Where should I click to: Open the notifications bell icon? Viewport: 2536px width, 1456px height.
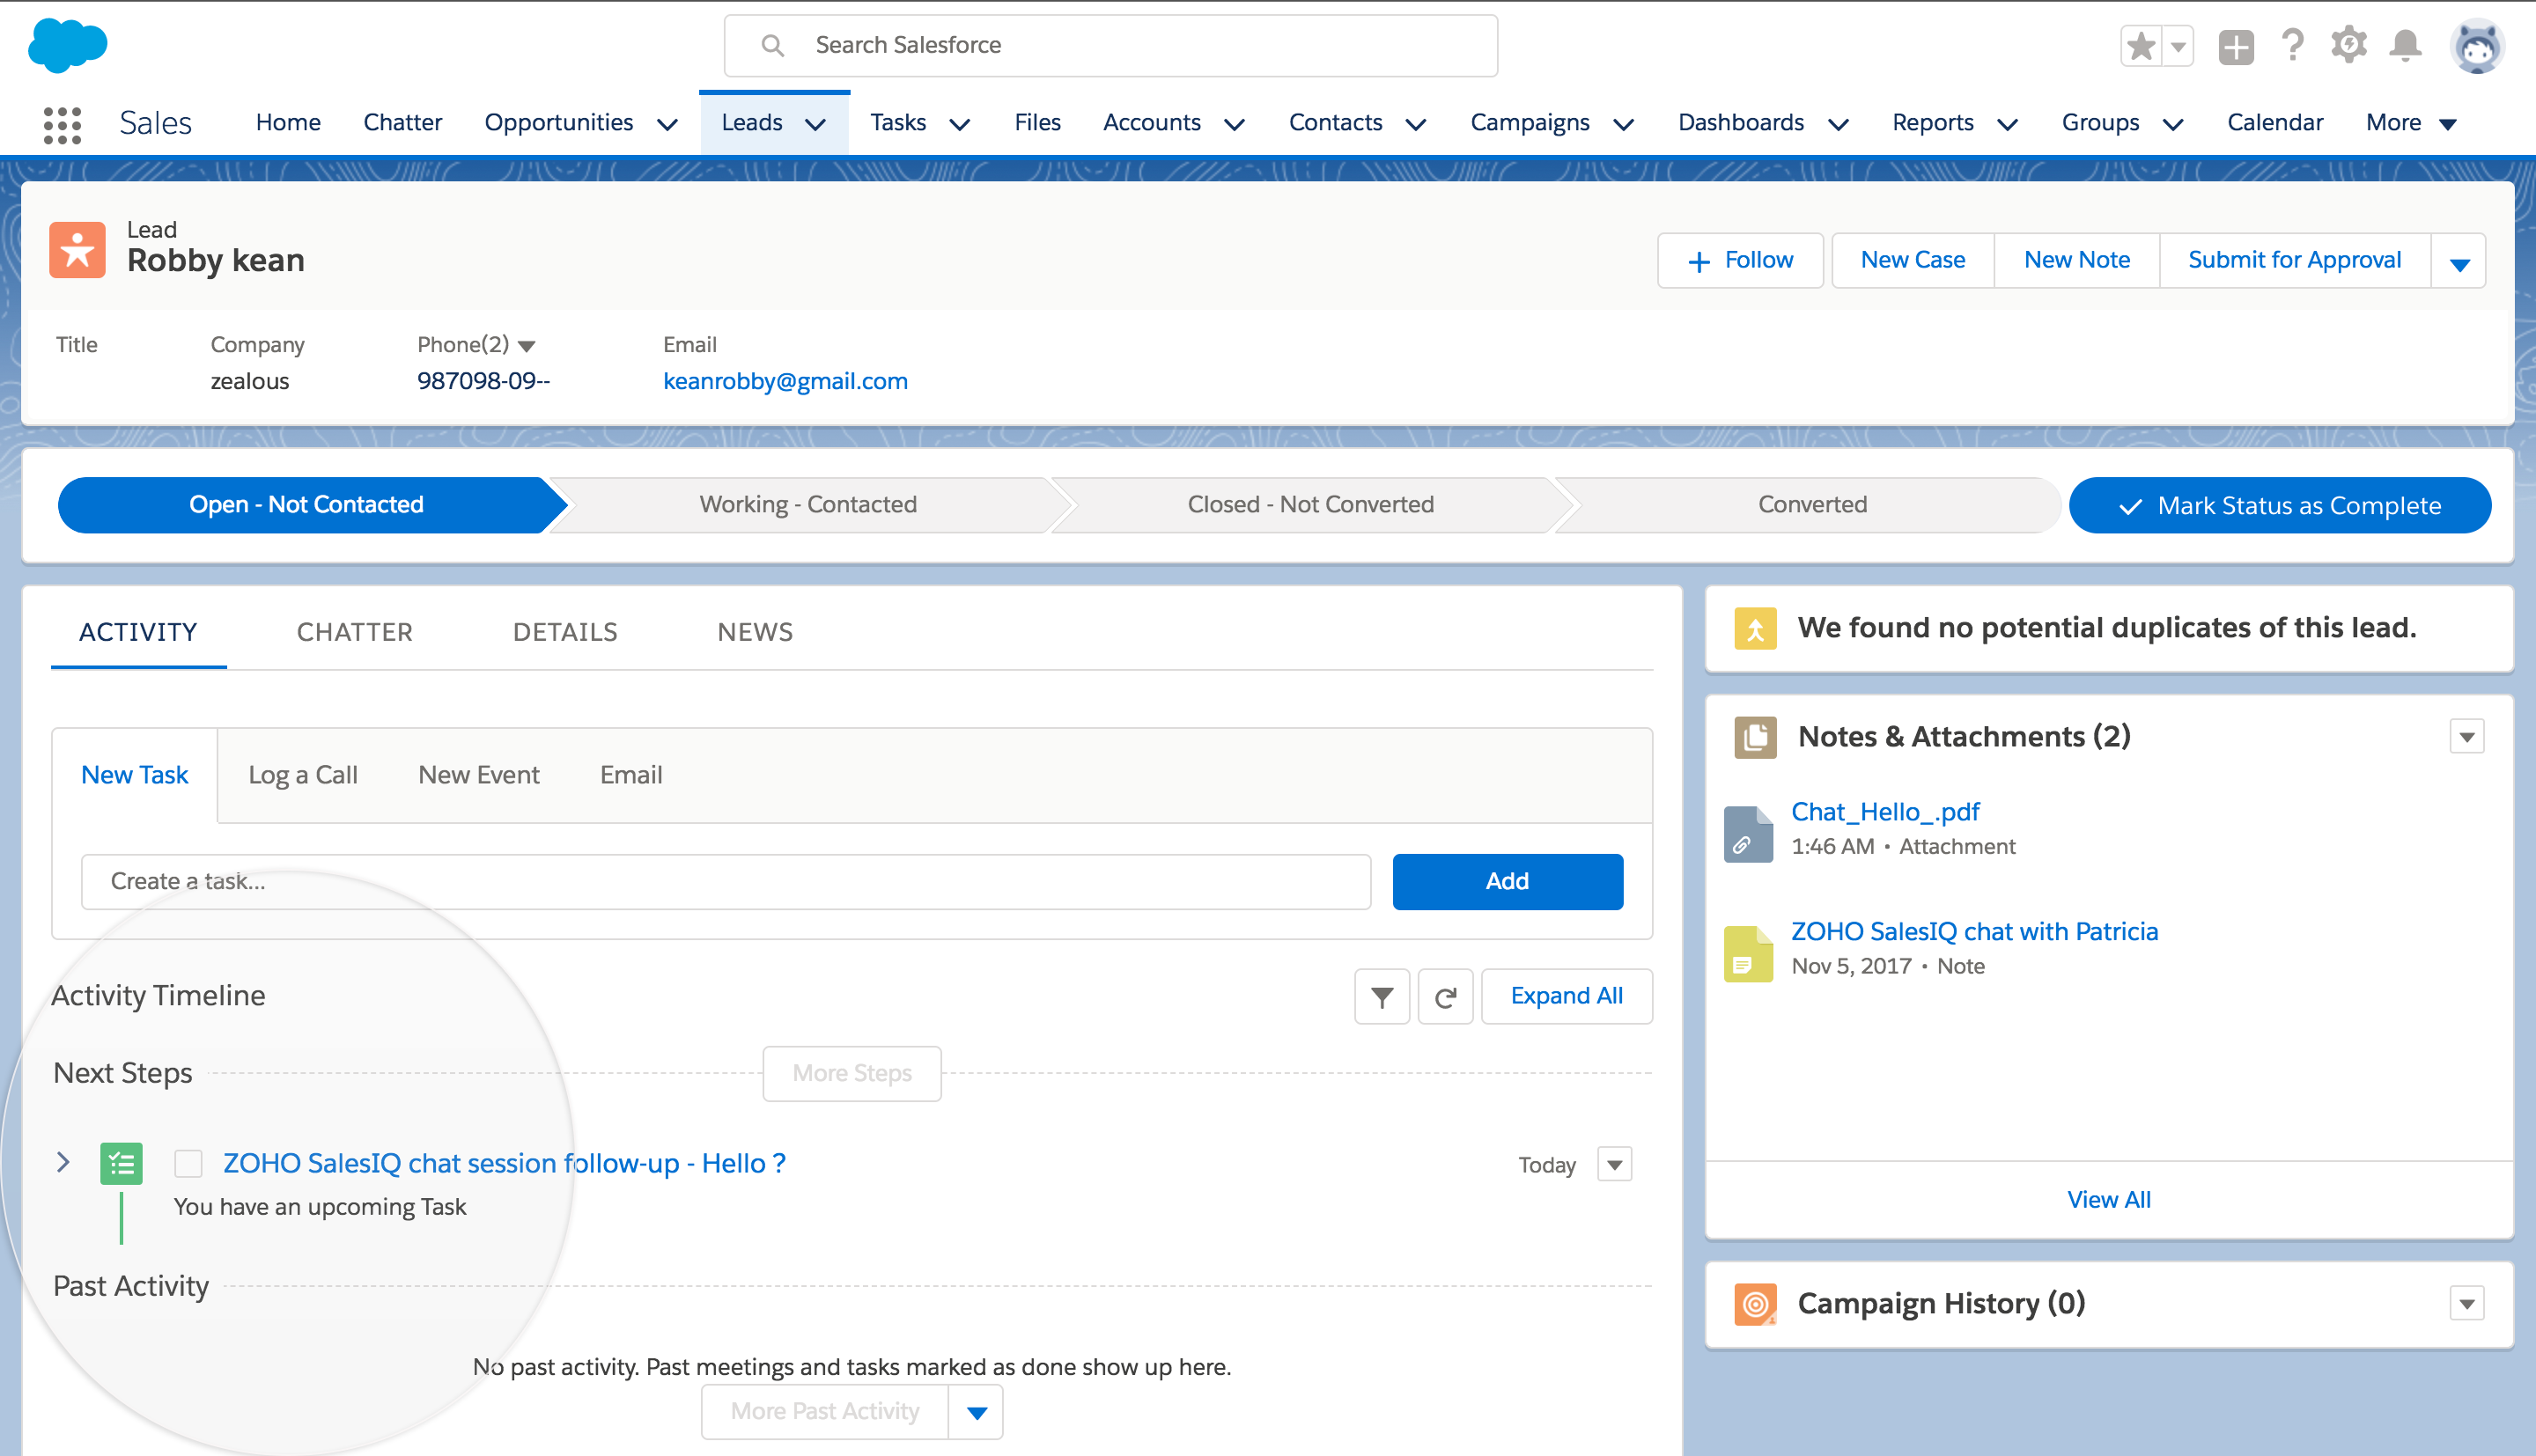[2405, 46]
